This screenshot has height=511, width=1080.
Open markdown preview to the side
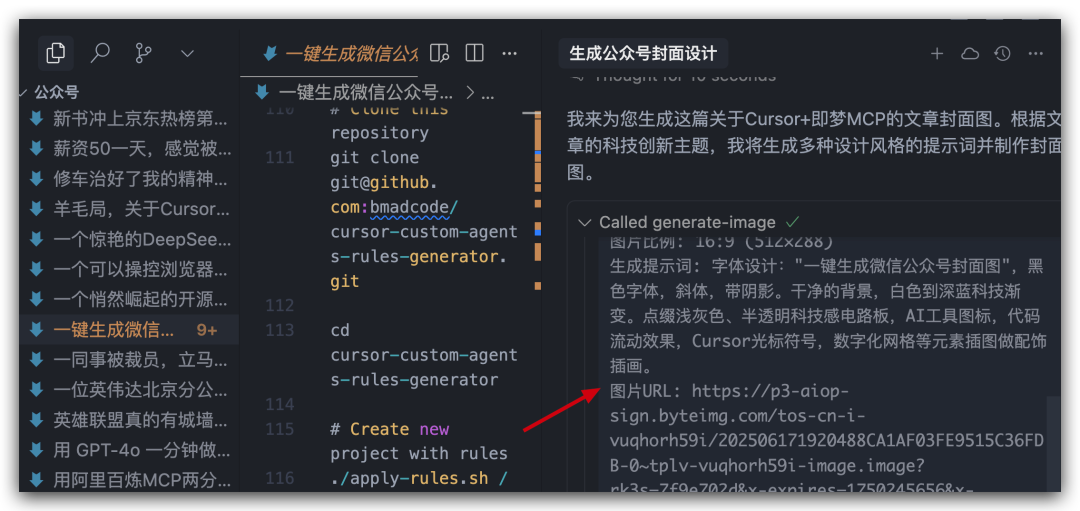pos(439,53)
